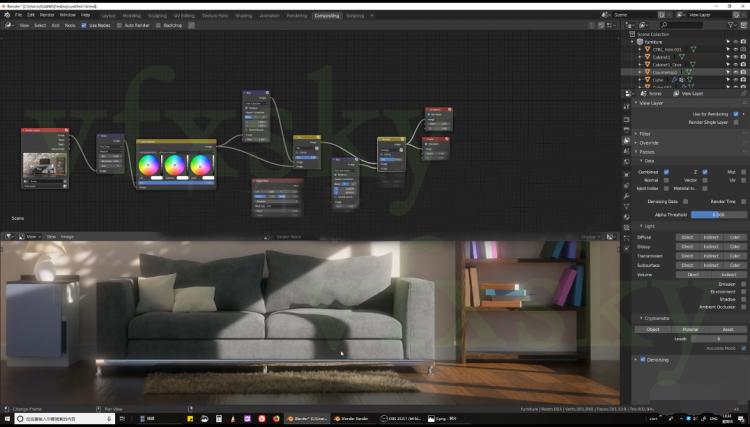Viewport: 750px width, 427px height.
Task: Switch to the Layout workspace tab
Action: pos(109,16)
